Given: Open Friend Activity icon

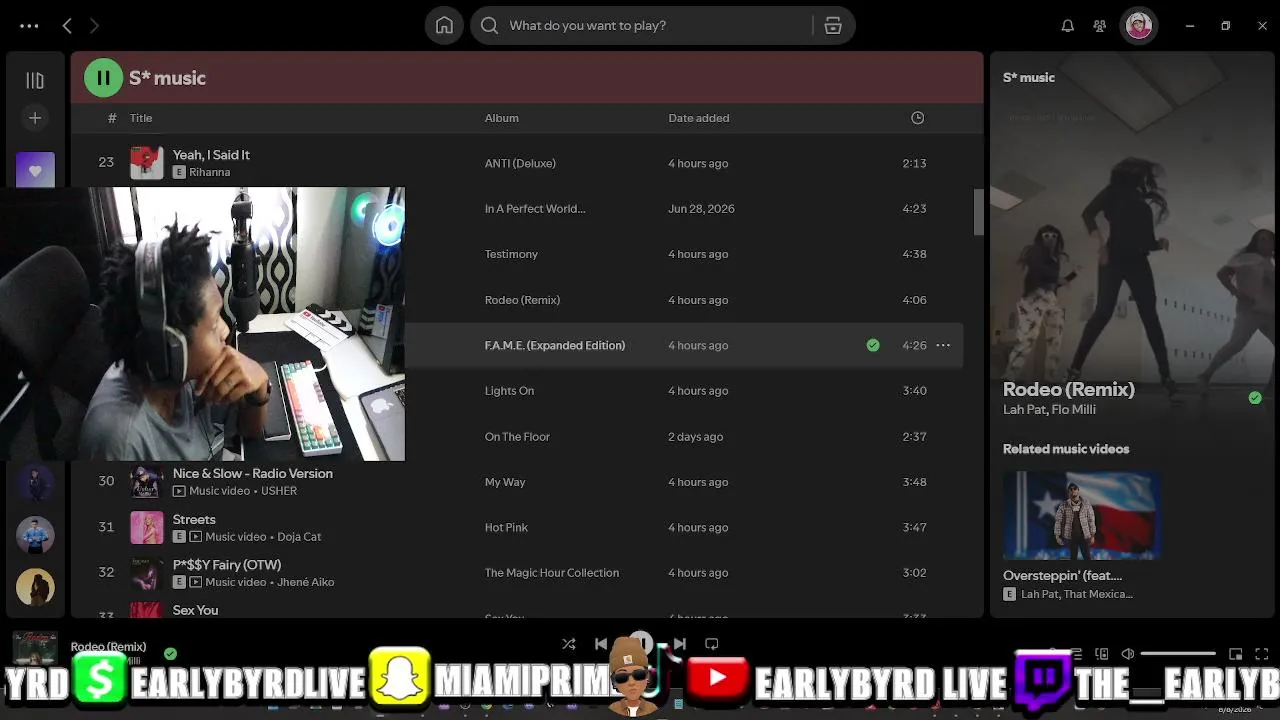Looking at the screenshot, I should [x=1100, y=26].
